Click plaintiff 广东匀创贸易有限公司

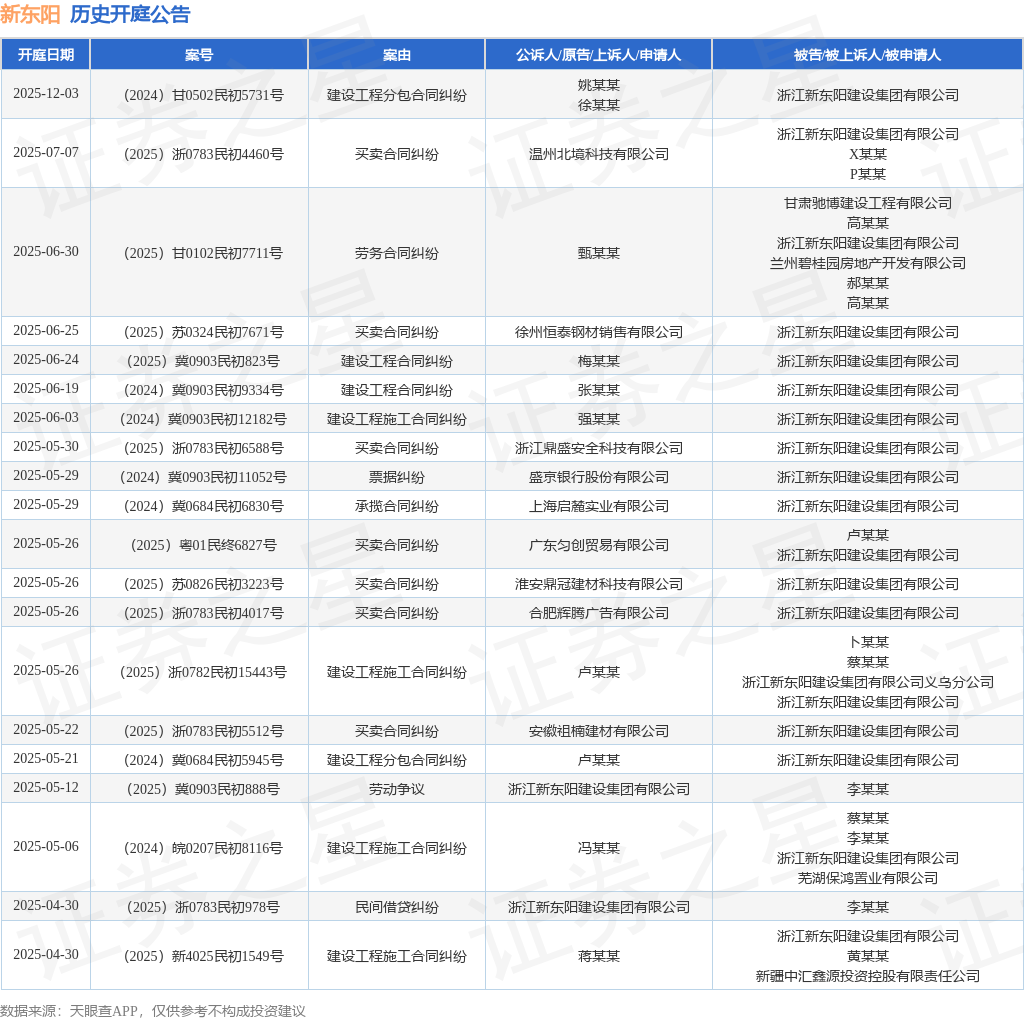598,545
